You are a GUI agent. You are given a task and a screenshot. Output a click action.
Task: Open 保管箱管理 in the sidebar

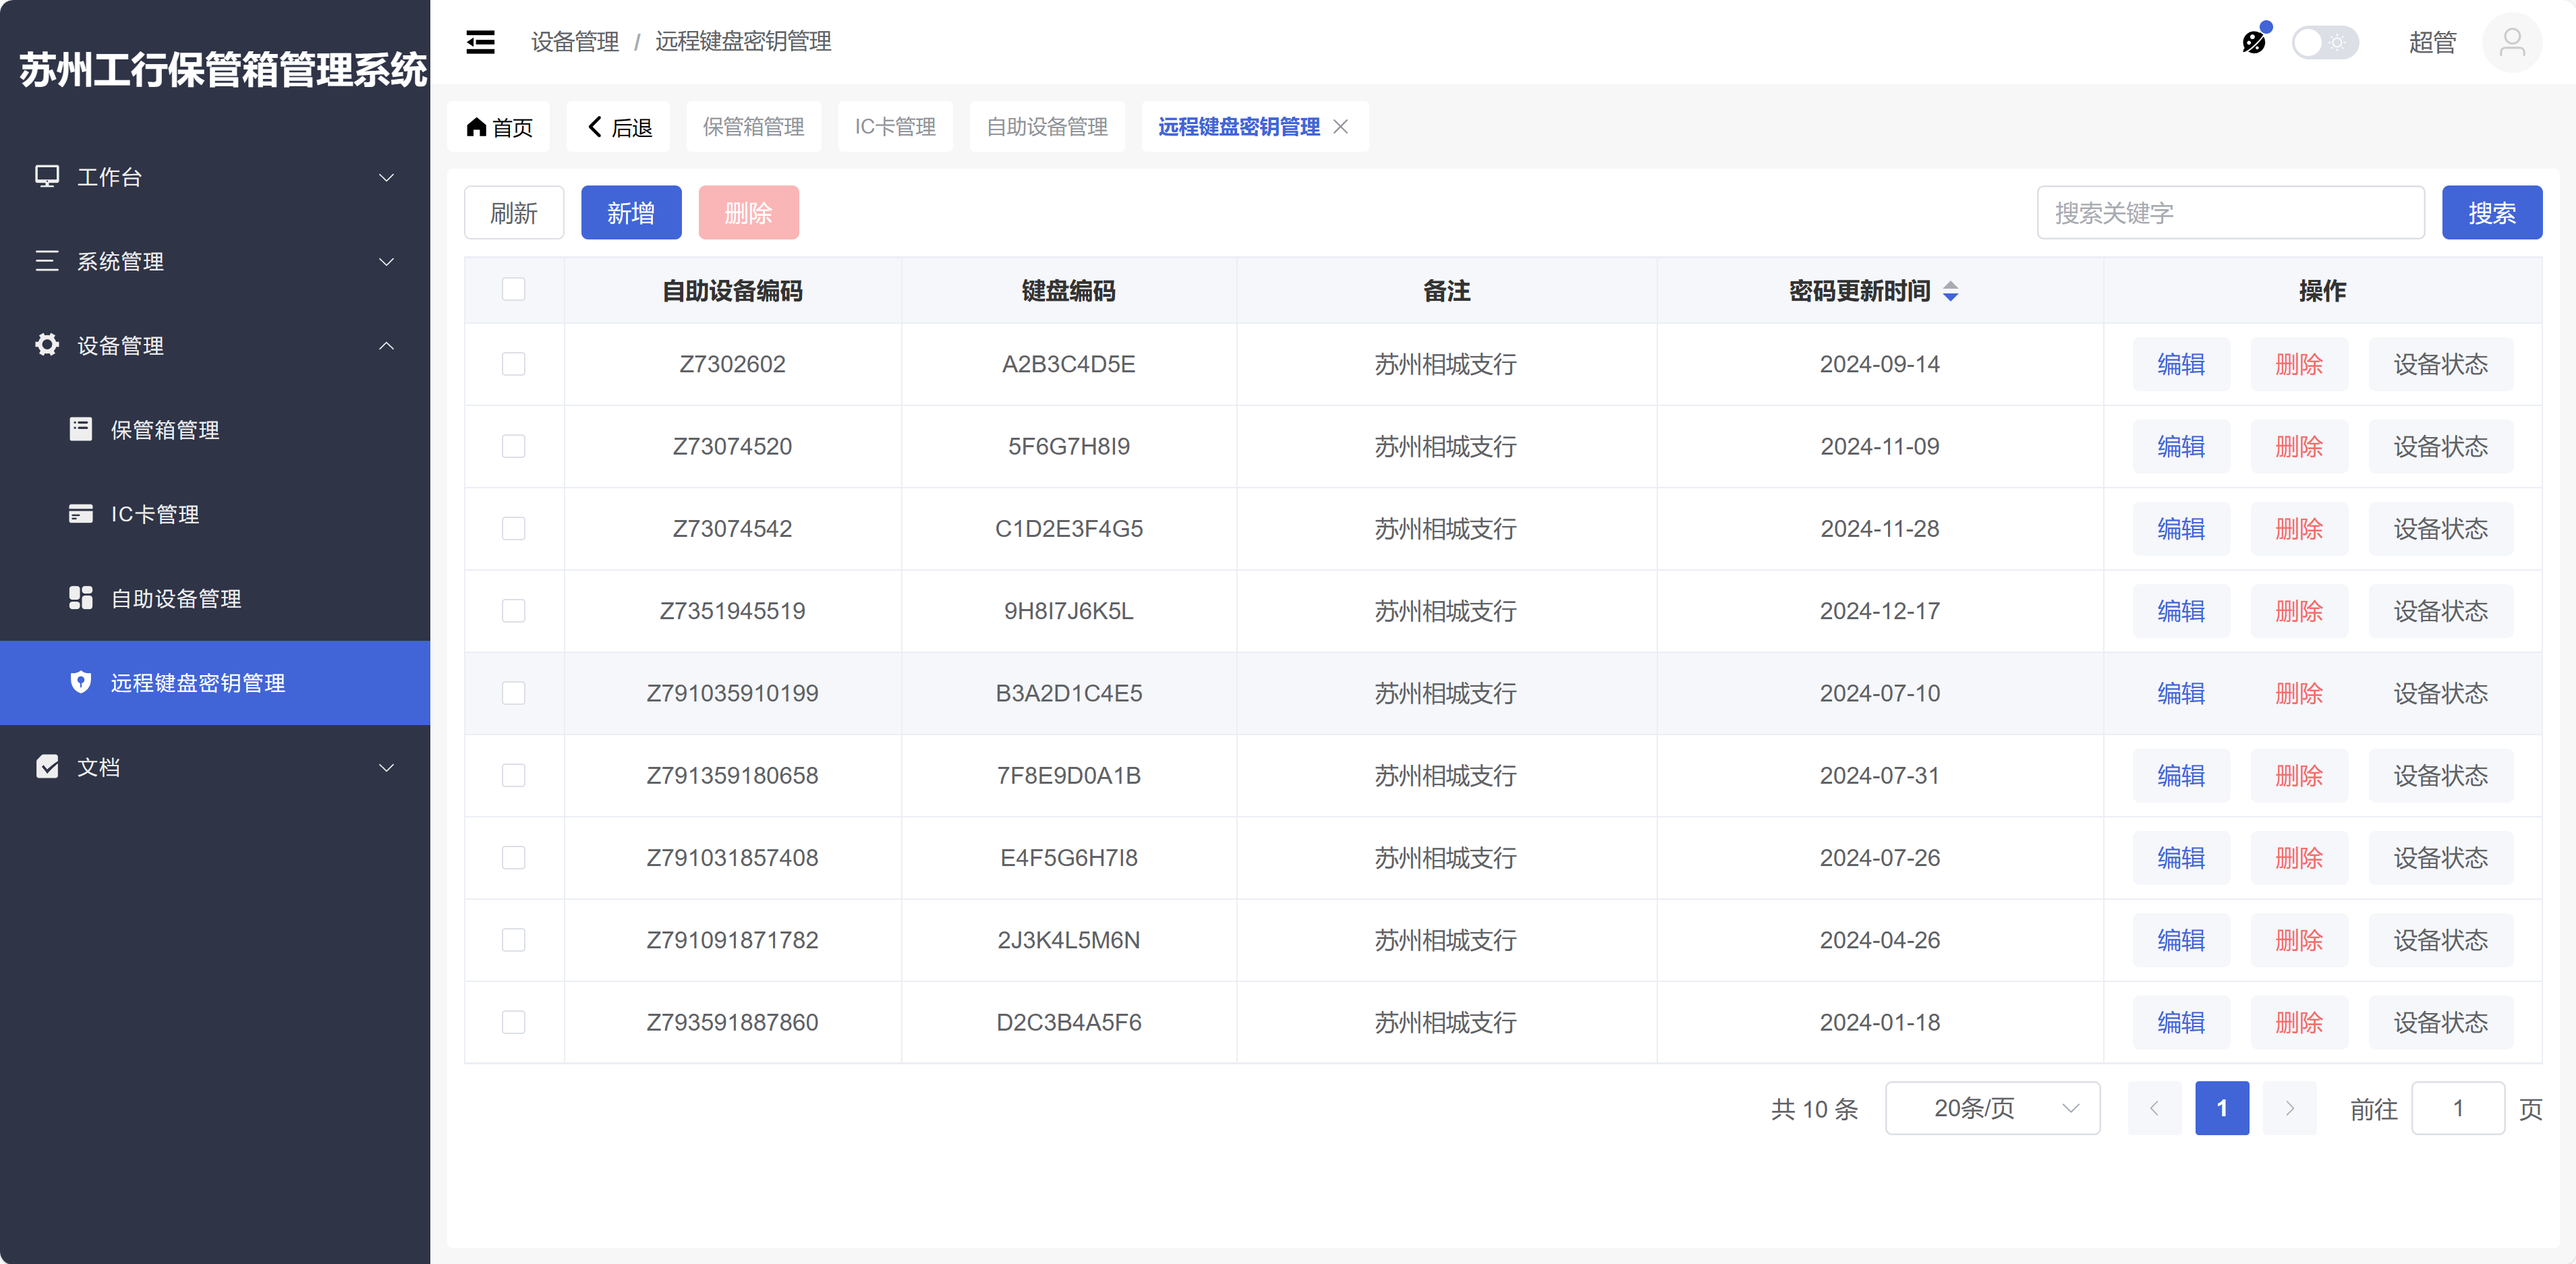165,430
